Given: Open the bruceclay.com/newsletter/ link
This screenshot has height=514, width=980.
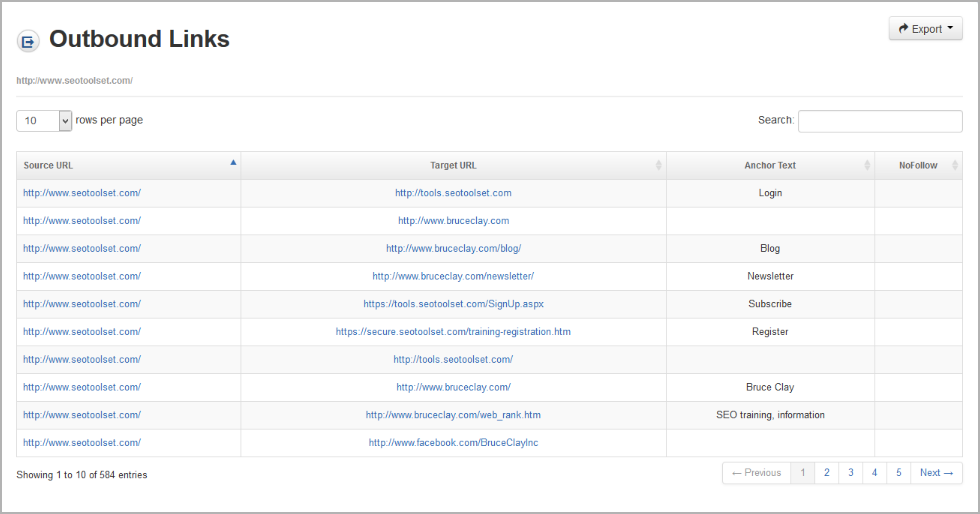Looking at the screenshot, I should [x=453, y=276].
